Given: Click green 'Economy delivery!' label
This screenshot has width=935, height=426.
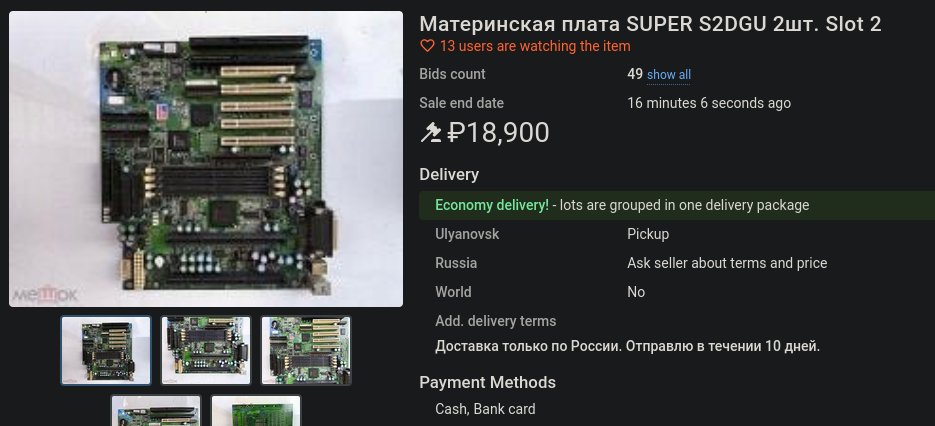Looking at the screenshot, I should [x=492, y=205].
